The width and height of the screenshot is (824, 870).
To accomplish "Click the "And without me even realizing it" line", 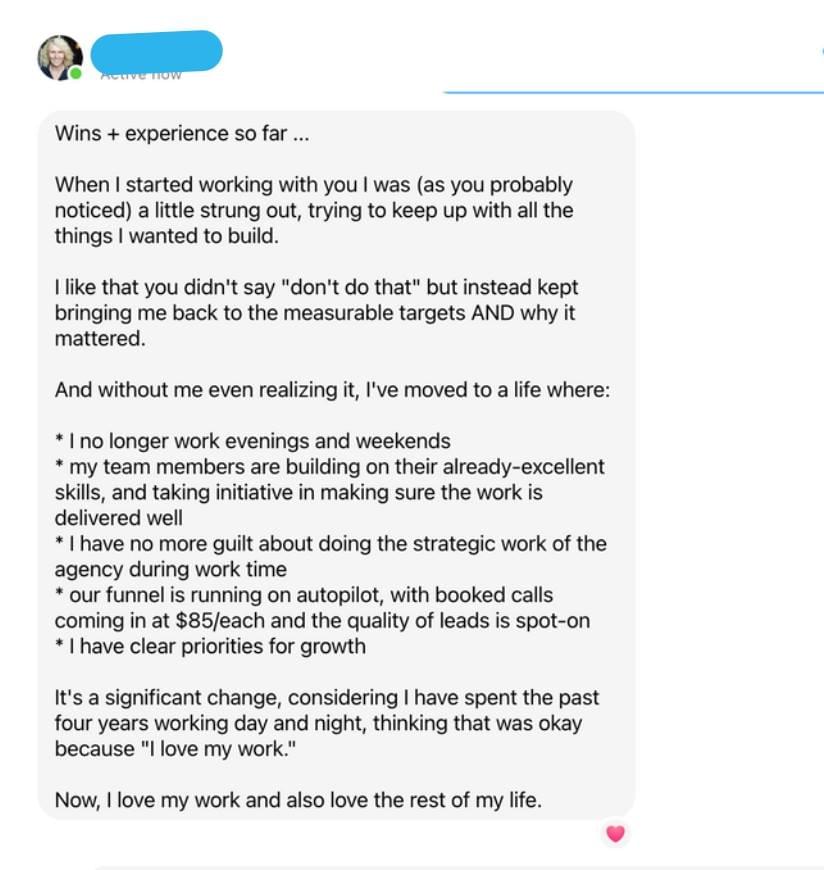I will coord(331,390).
